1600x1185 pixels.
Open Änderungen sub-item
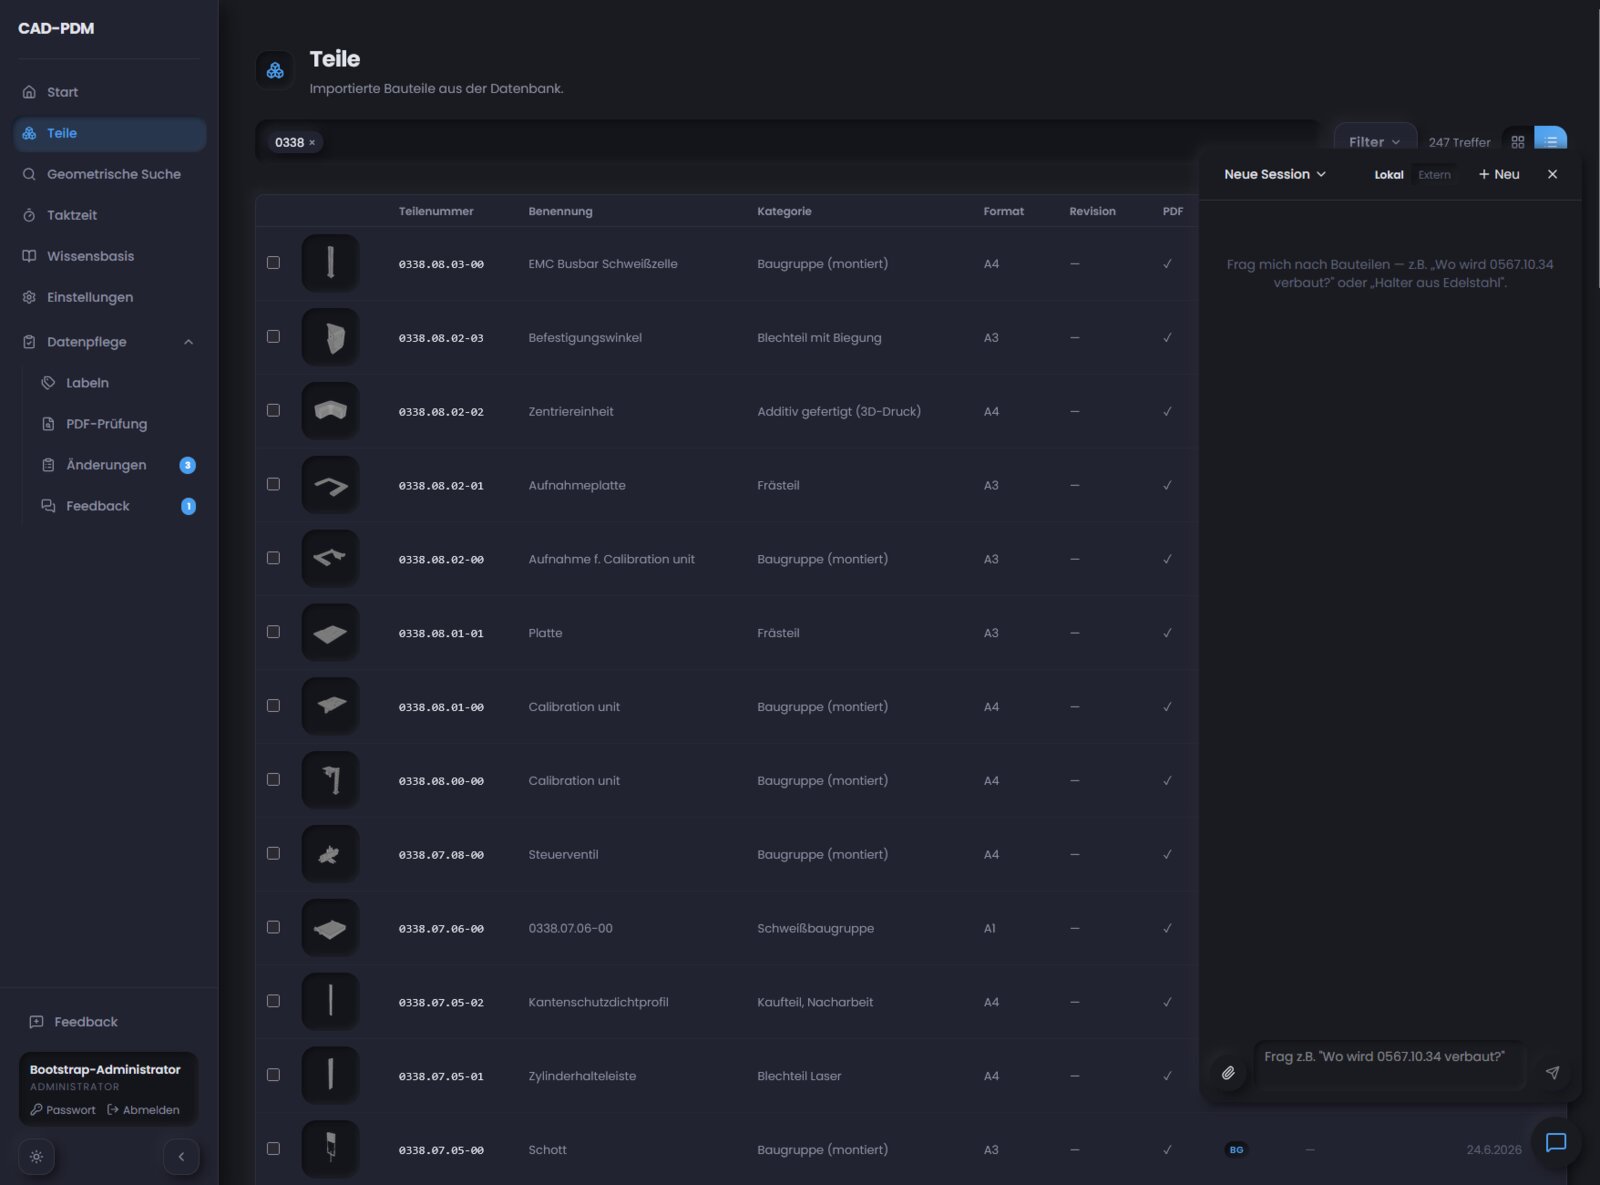pyautogui.click(x=119, y=465)
